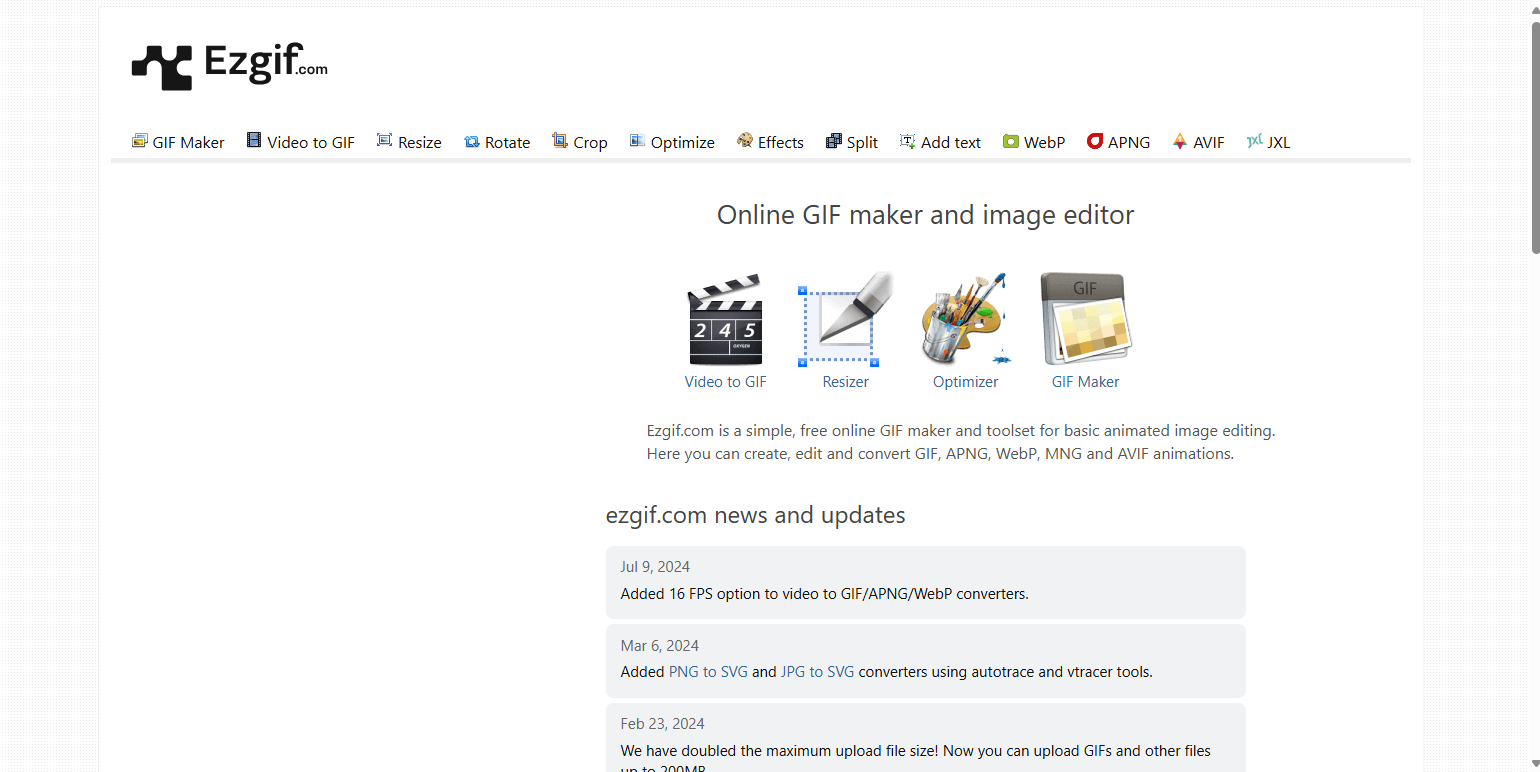
Task: Choose the Crop menu item
Action: point(580,142)
